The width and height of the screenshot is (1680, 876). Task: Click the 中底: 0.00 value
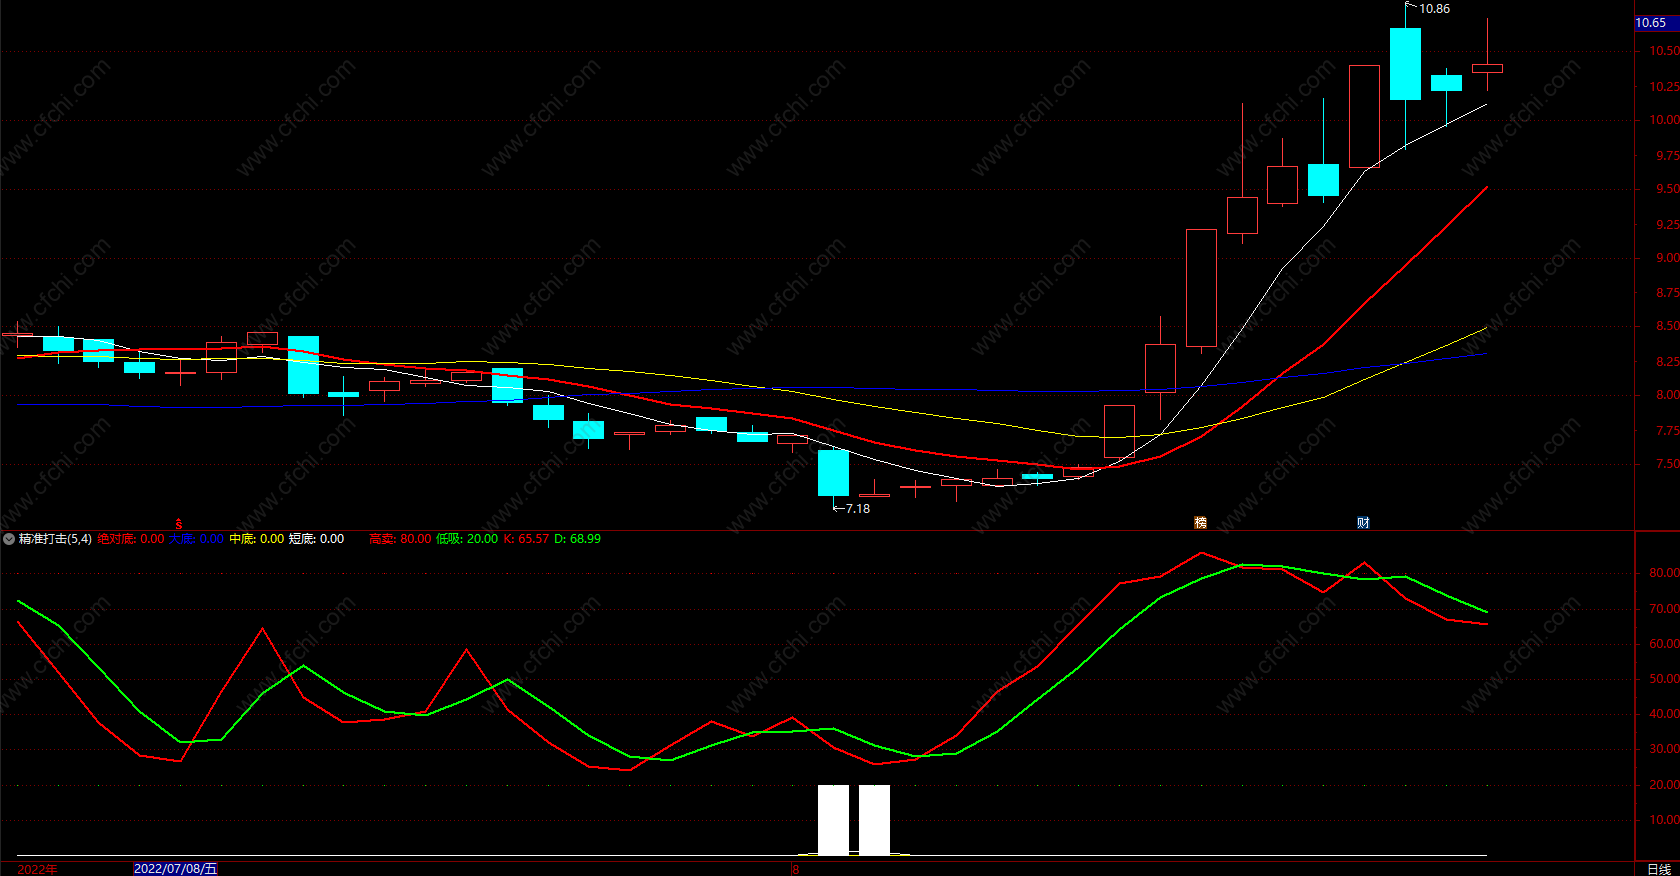(257, 539)
